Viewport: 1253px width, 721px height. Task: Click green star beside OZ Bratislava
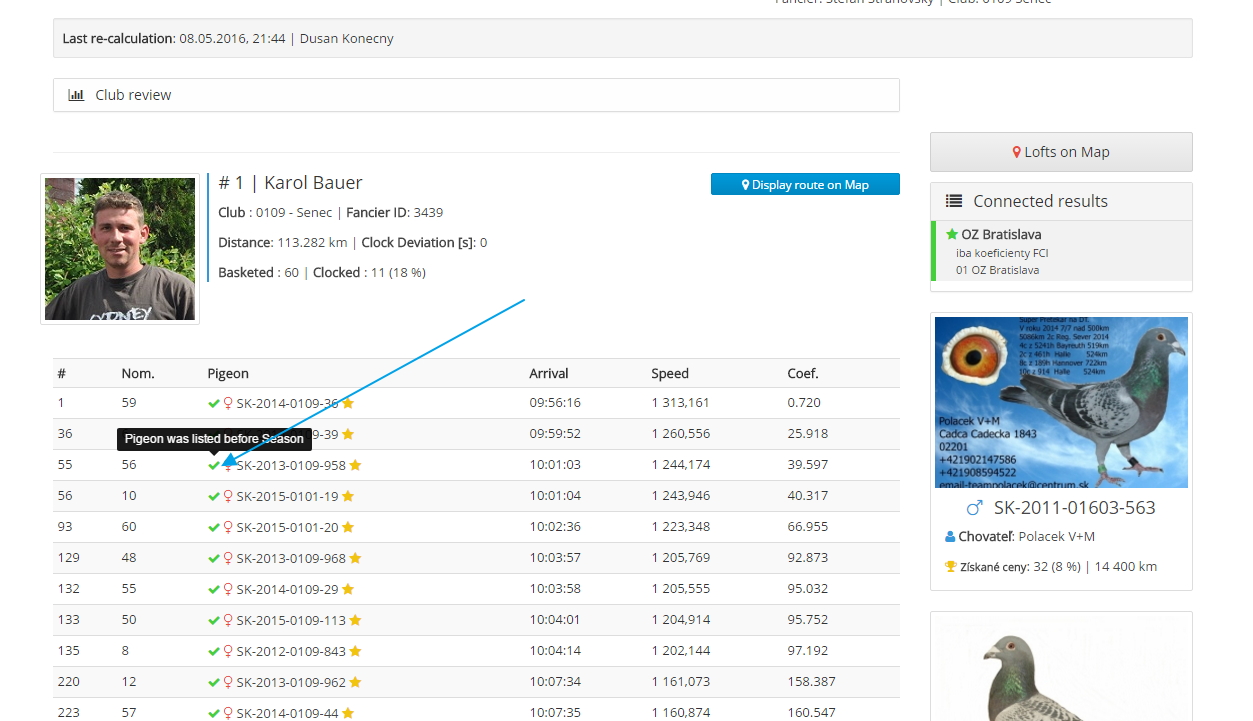coord(952,234)
